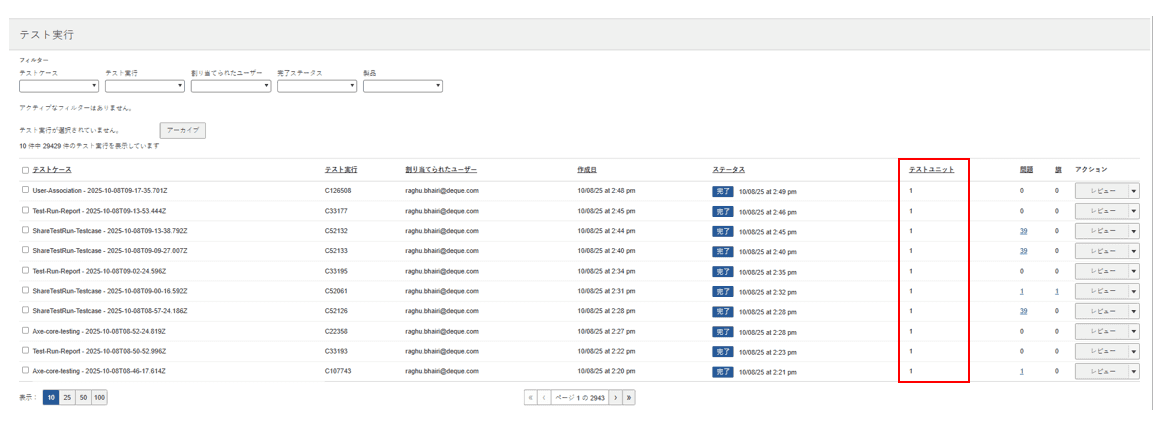Click 完了 badge for Axe-core-testing C107743 row
1163x425 pixels.
(723, 371)
